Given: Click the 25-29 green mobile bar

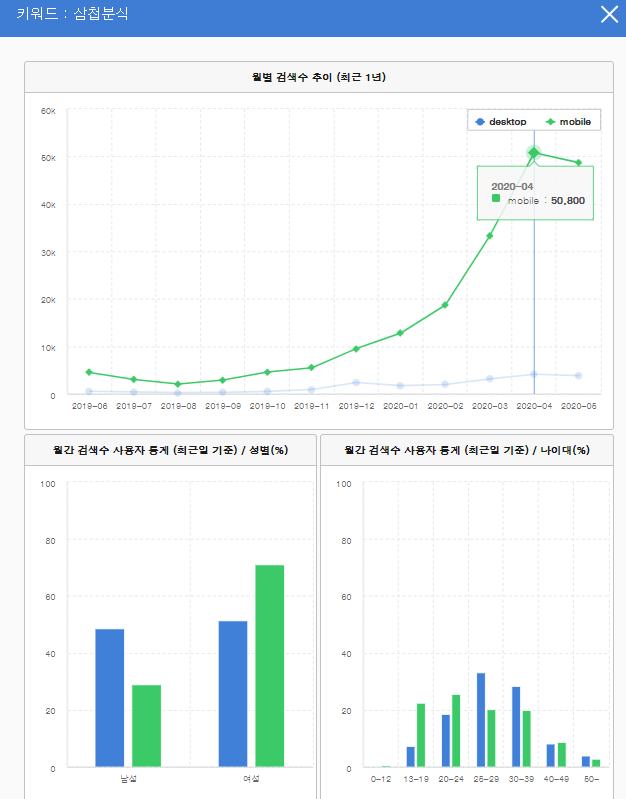Looking at the screenshot, I should click(x=491, y=738).
